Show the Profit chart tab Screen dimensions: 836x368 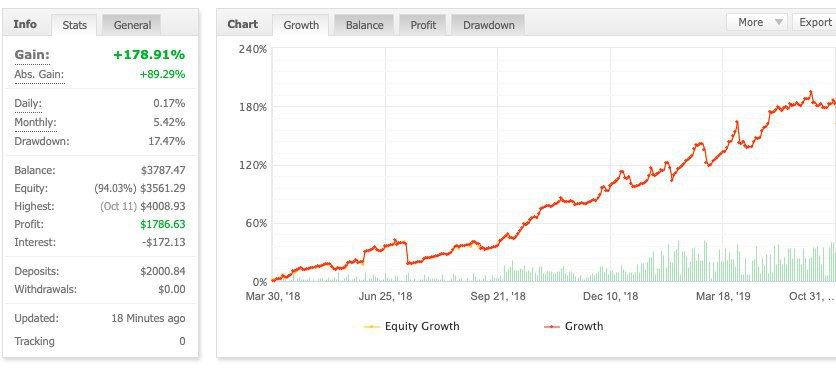coord(423,25)
